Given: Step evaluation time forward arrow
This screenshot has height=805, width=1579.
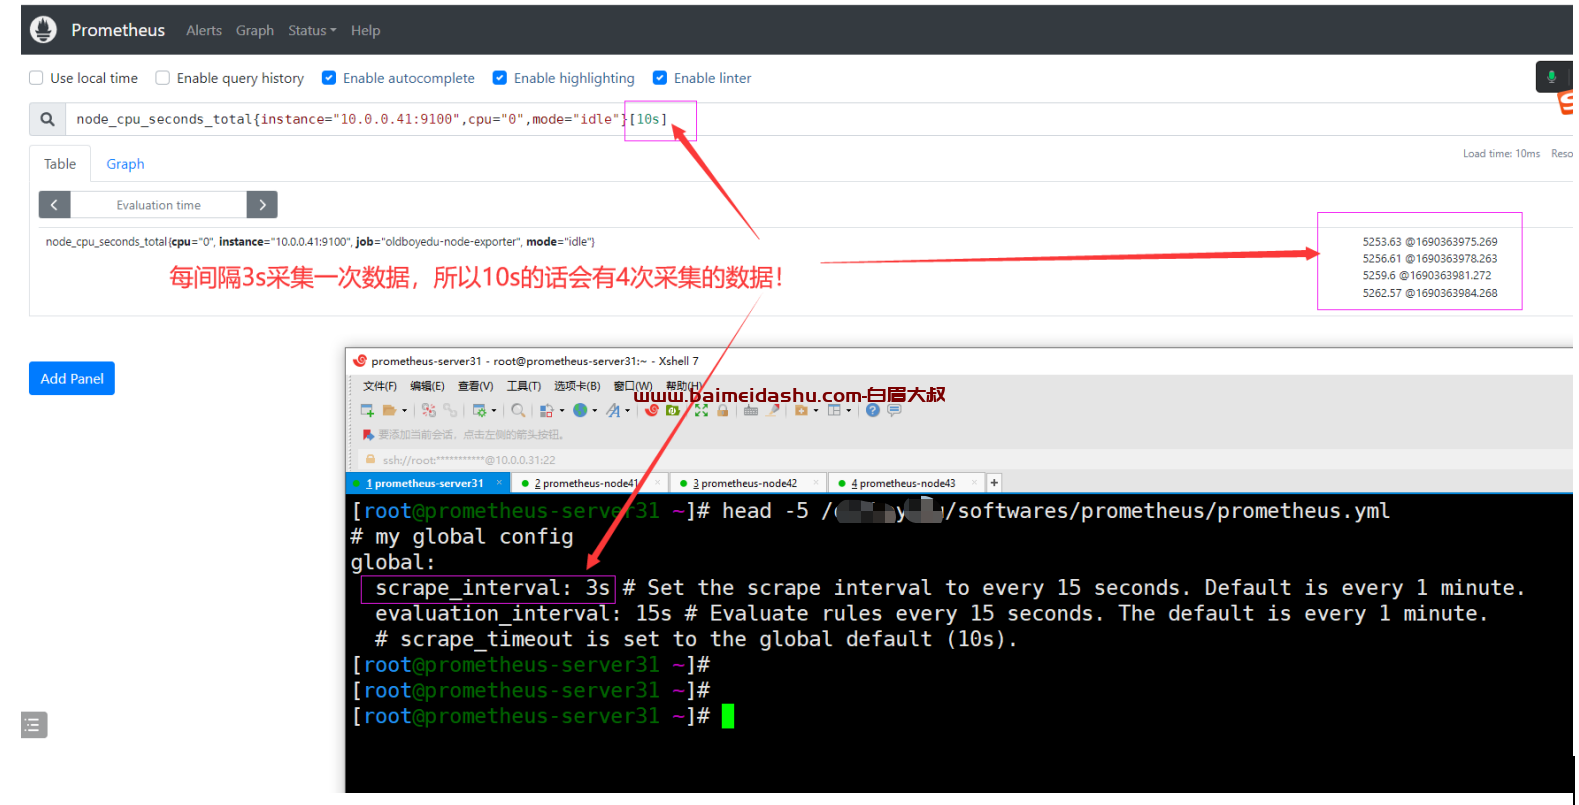Looking at the screenshot, I should pyautogui.click(x=262, y=205).
